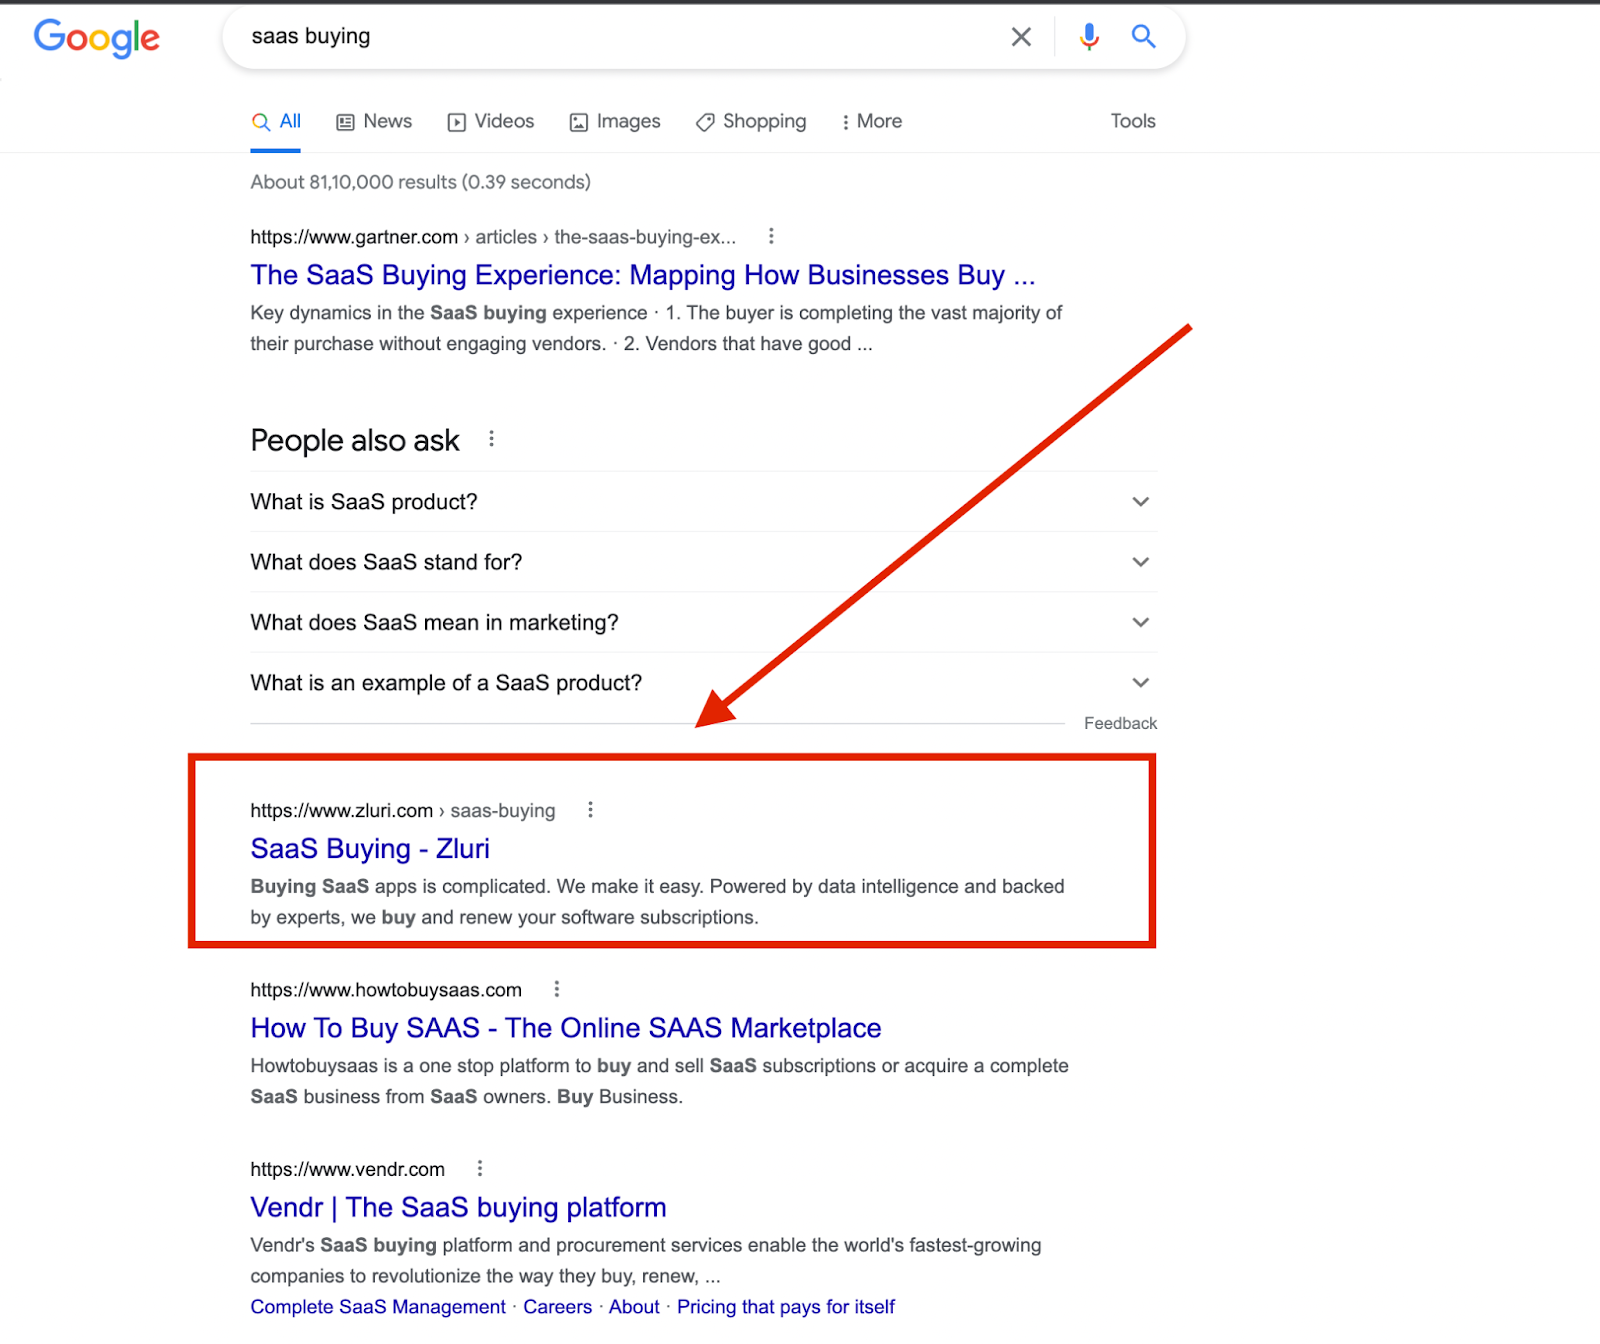Switch to the Images tab
The height and width of the screenshot is (1344, 1600).
[x=615, y=121]
